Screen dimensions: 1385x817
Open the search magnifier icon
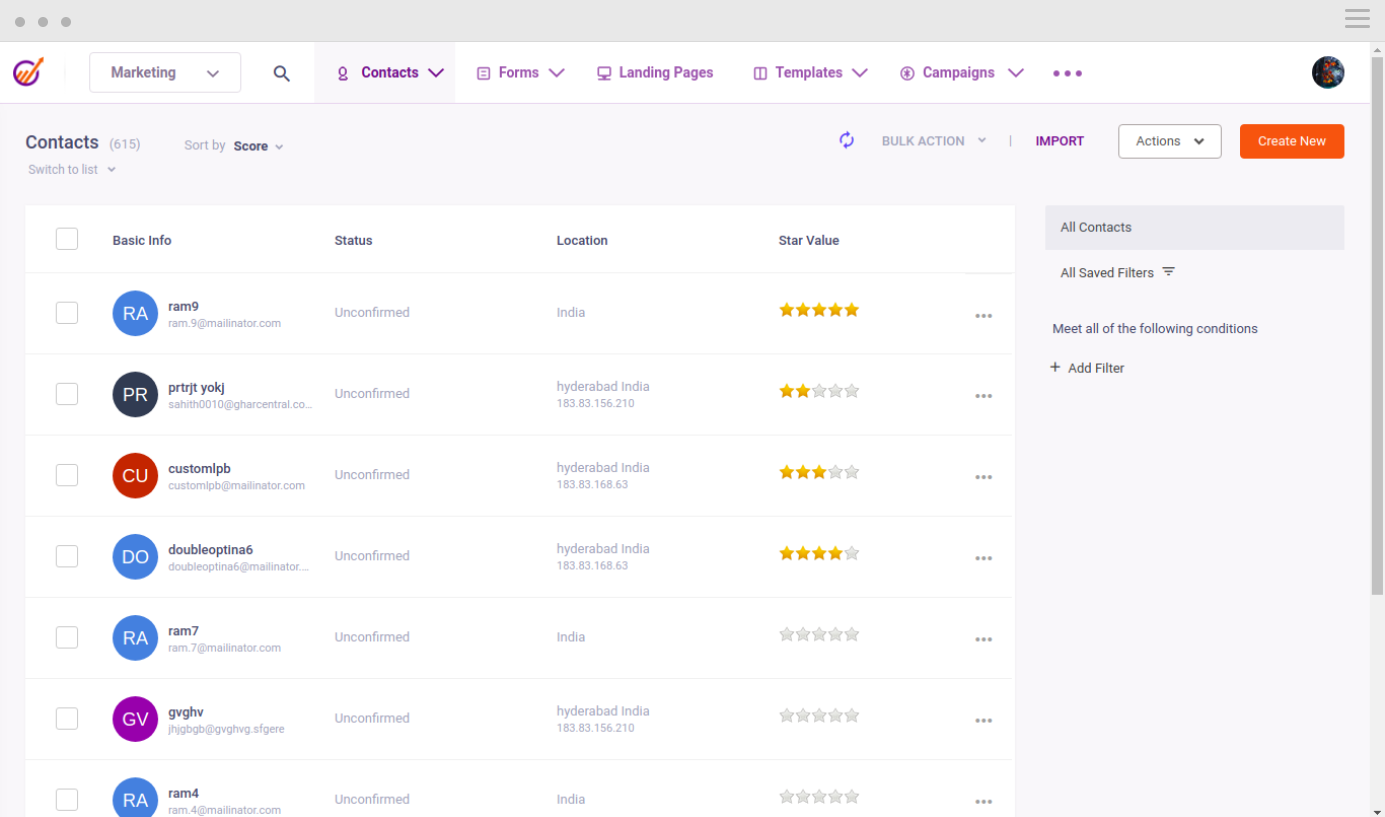282,73
